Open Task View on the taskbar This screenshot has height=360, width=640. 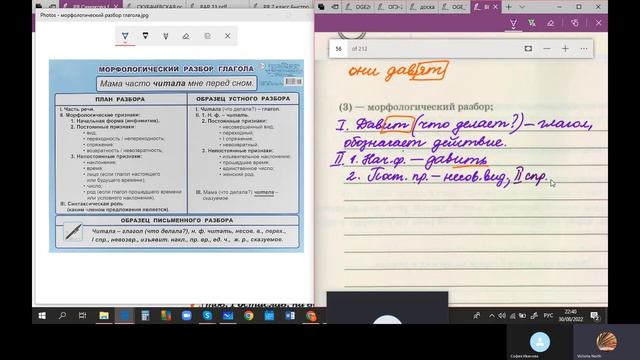coord(82,316)
